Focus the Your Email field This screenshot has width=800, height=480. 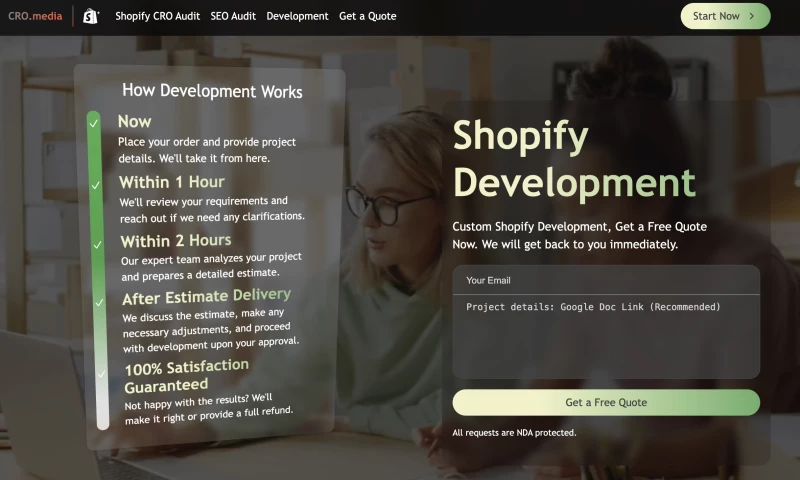tap(606, 280)
